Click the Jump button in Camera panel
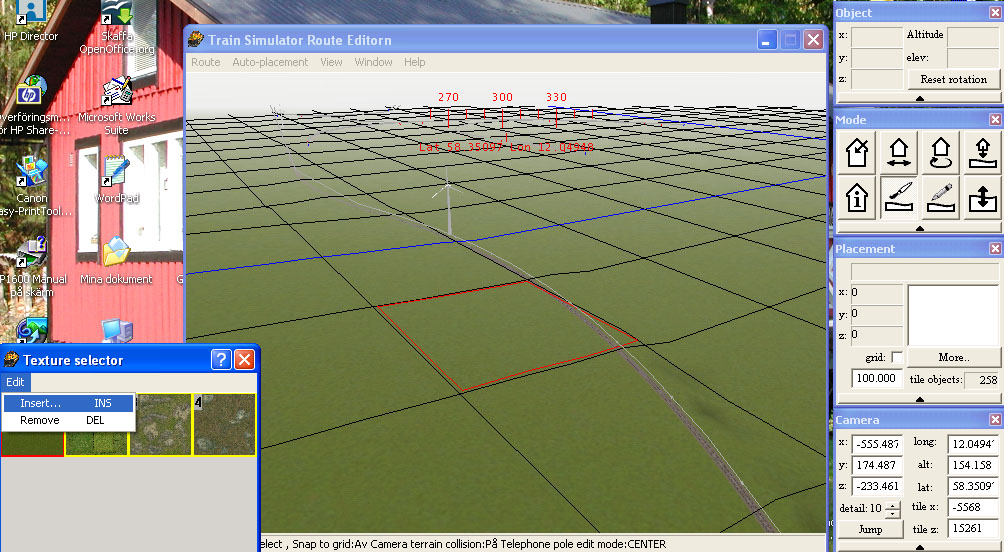The image size is (1004, 552). [x=870, y=530]
